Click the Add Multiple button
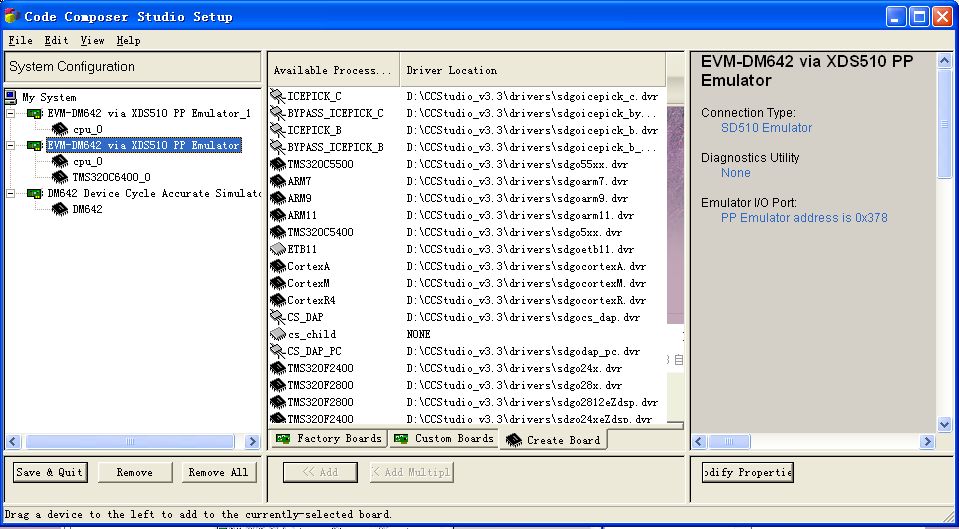The height and width of the screenshot is (529, 959). tap(412, 472)
